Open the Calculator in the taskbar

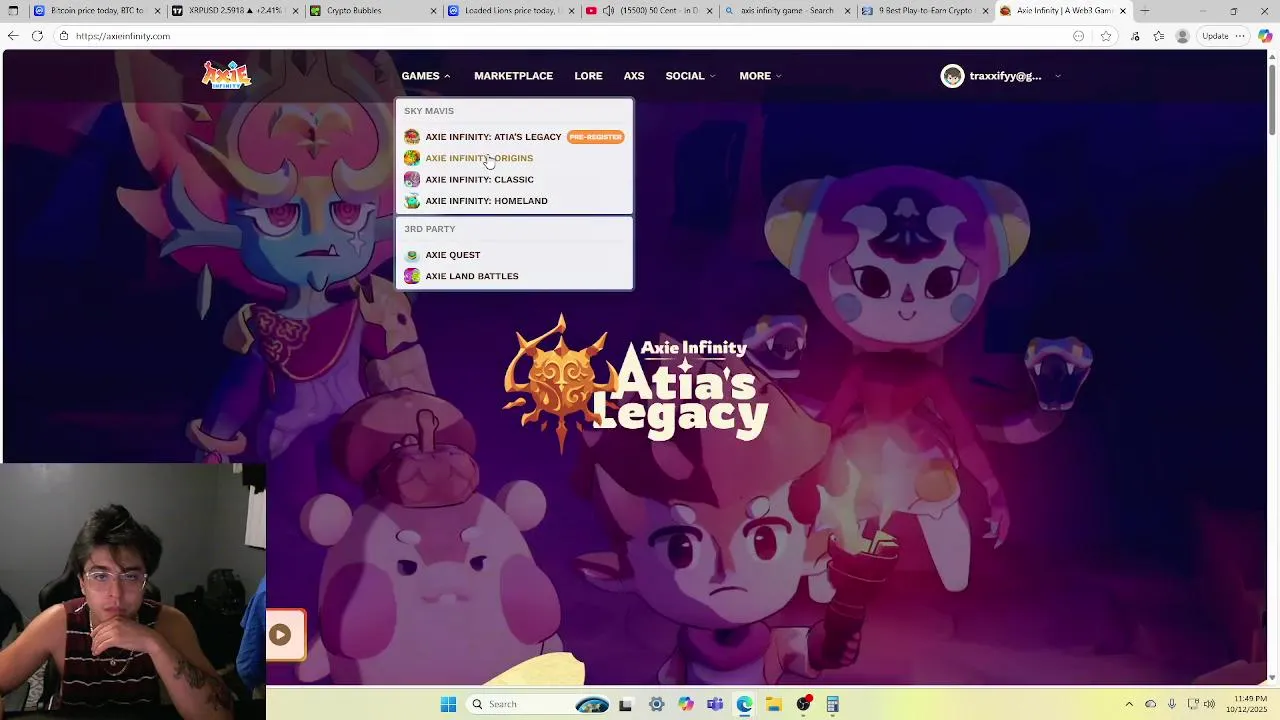(x=833, y=704)
